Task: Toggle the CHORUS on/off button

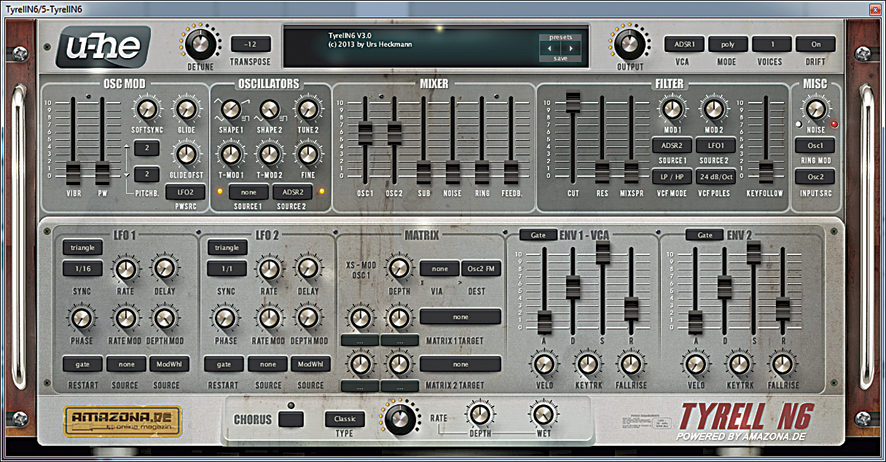Action: tap(291, 419)
